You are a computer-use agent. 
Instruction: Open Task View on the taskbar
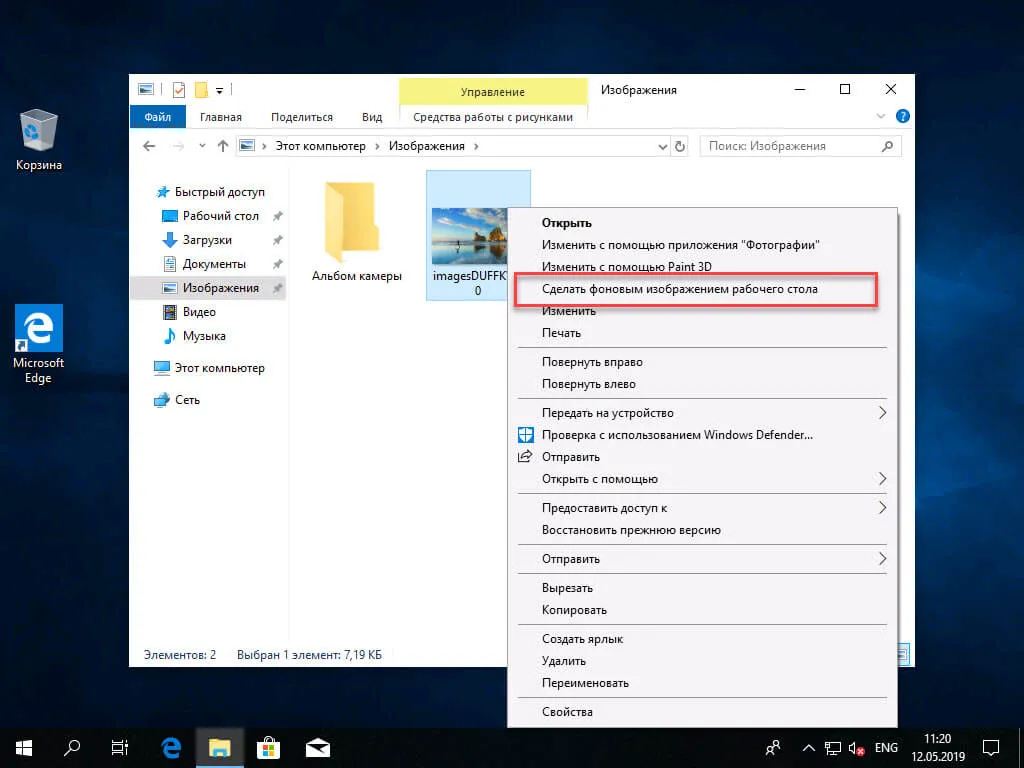[x=120, y=748]
